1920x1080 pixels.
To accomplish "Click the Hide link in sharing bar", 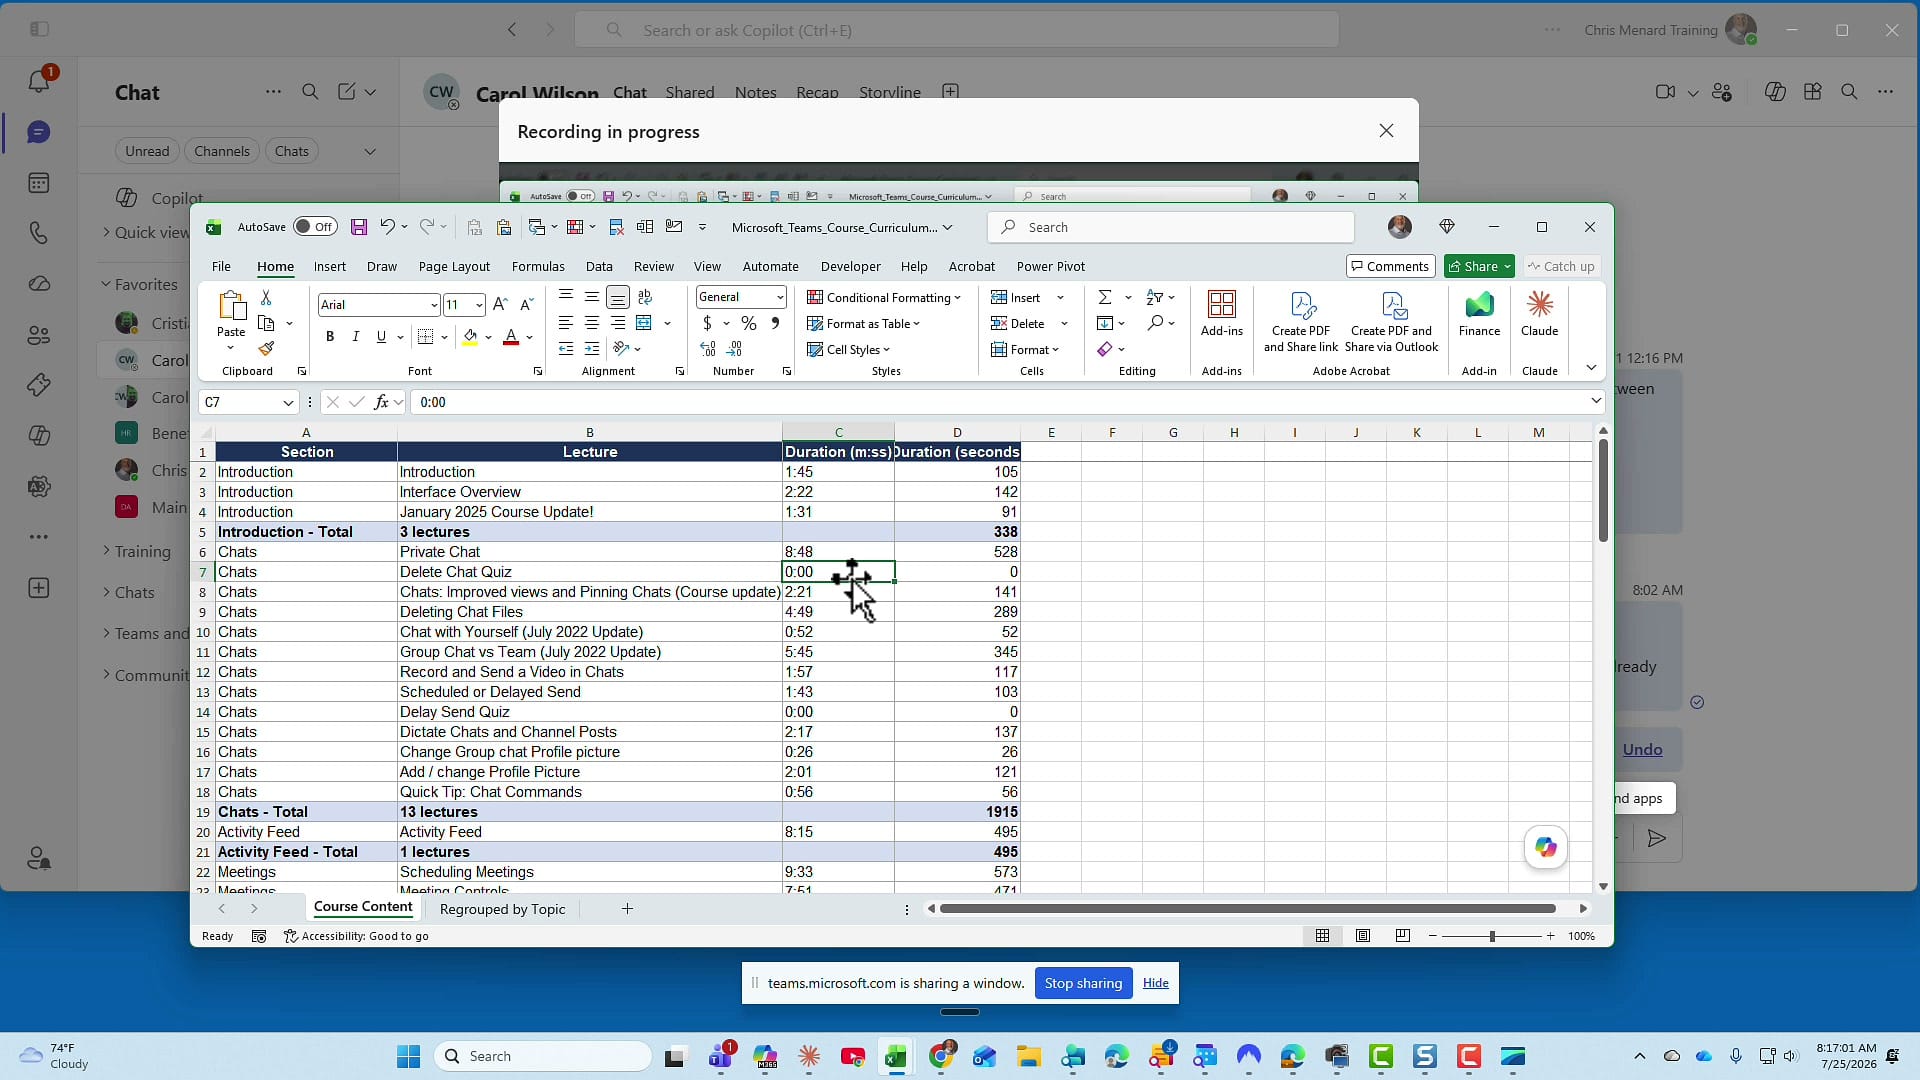I will [x=1156, y=983].
